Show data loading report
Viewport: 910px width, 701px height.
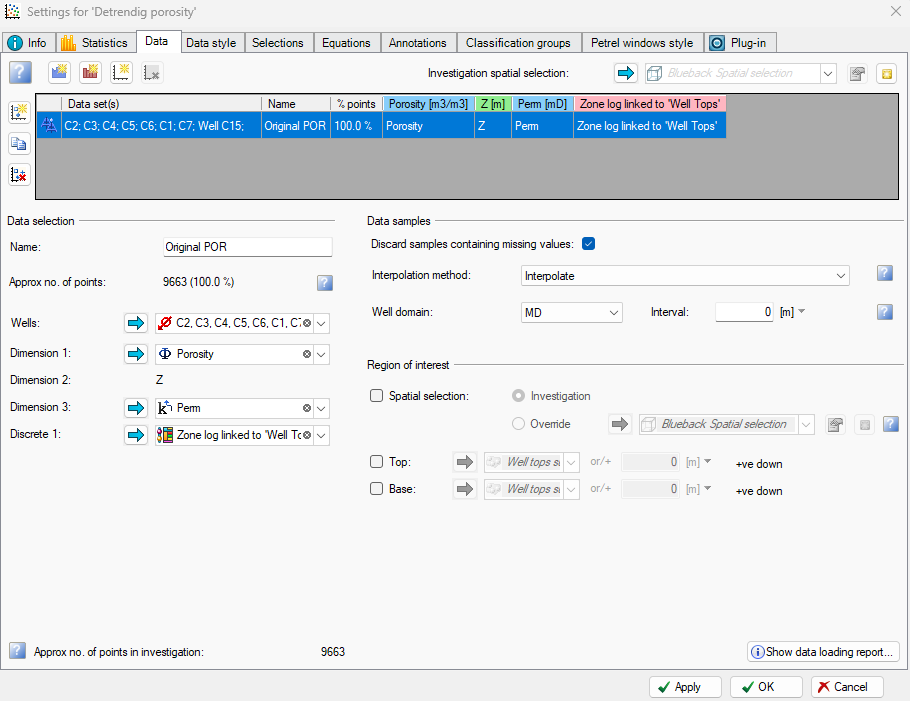click(823, 652)
